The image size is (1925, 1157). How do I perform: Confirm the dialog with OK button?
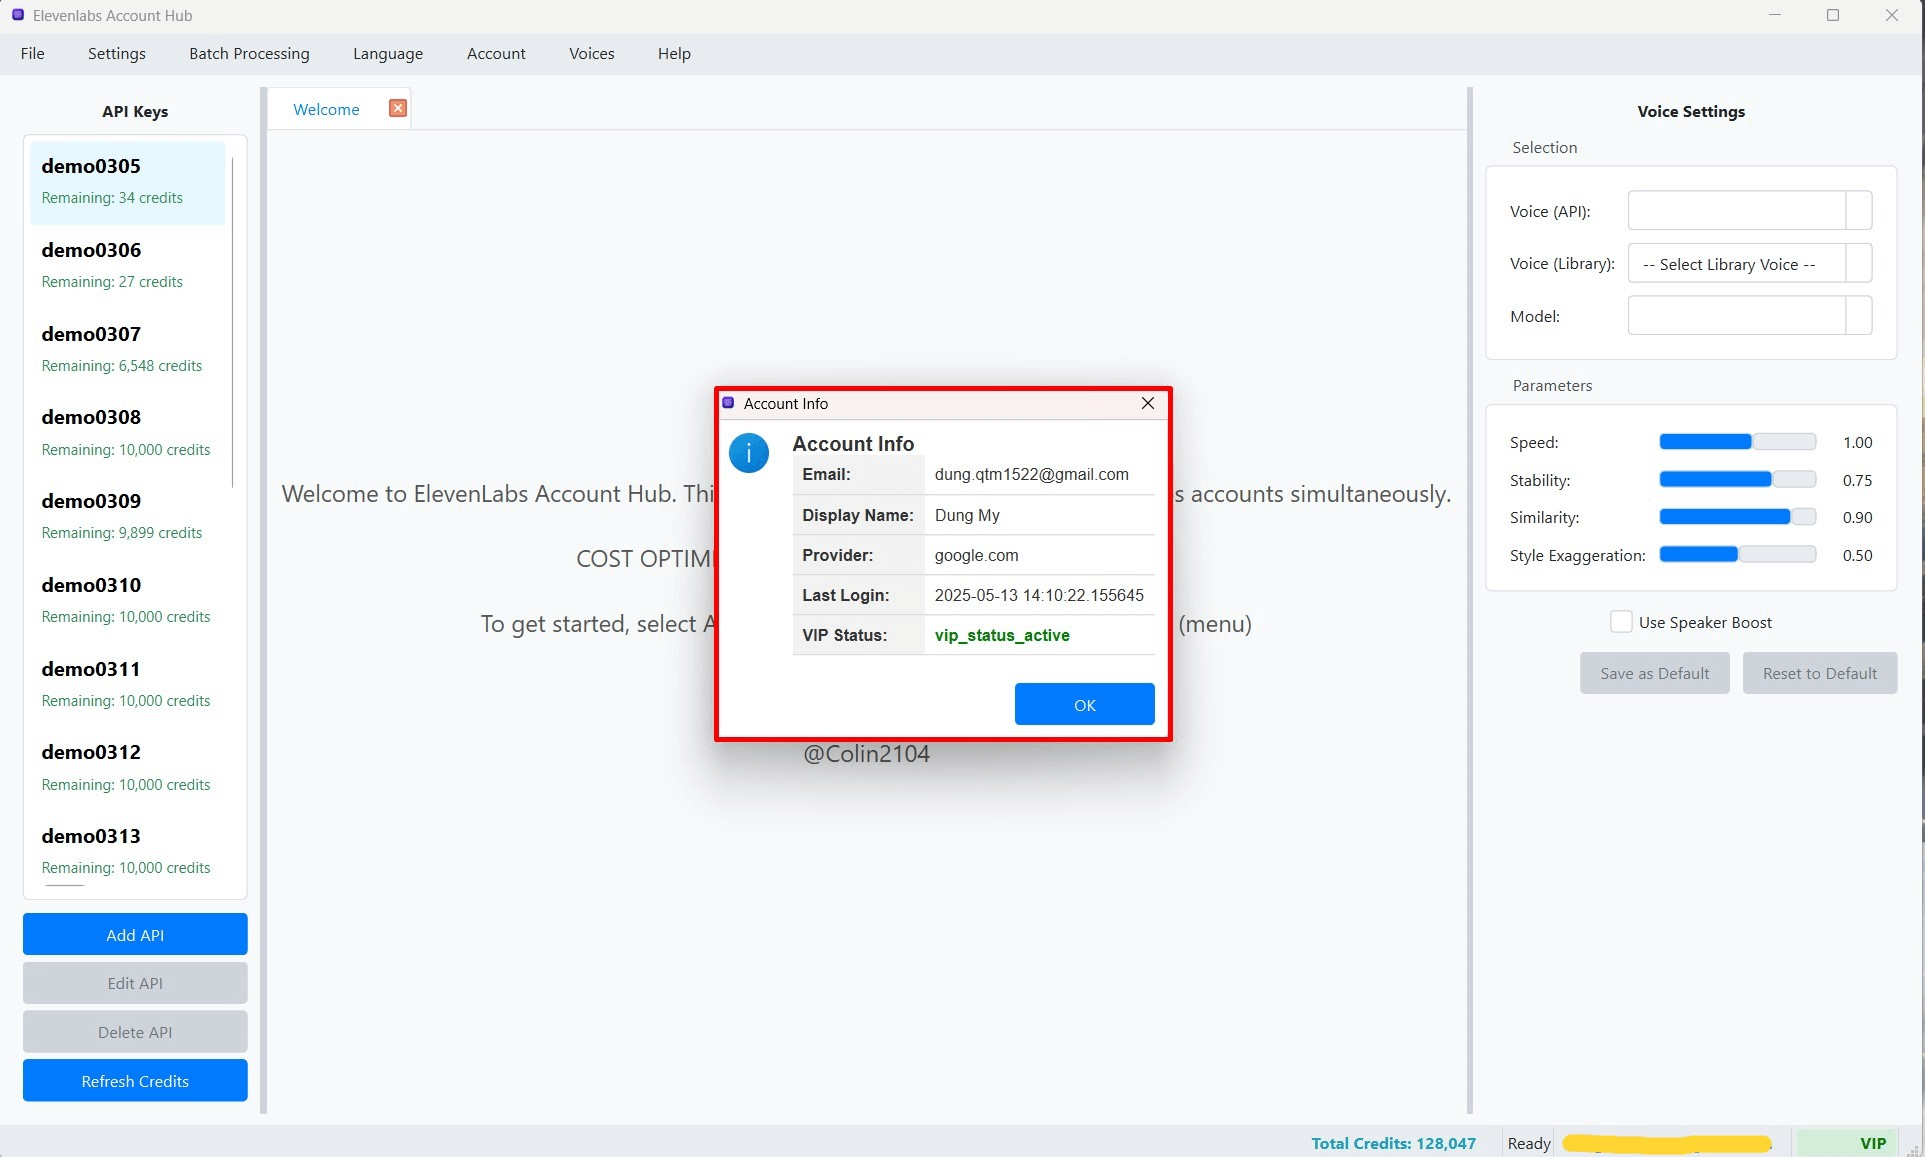1084,704
